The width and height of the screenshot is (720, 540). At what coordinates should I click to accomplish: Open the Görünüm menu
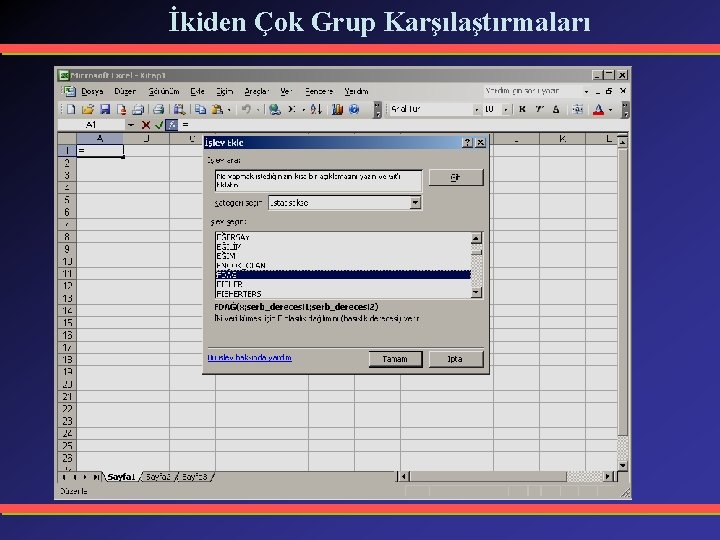tap(163, 91)
